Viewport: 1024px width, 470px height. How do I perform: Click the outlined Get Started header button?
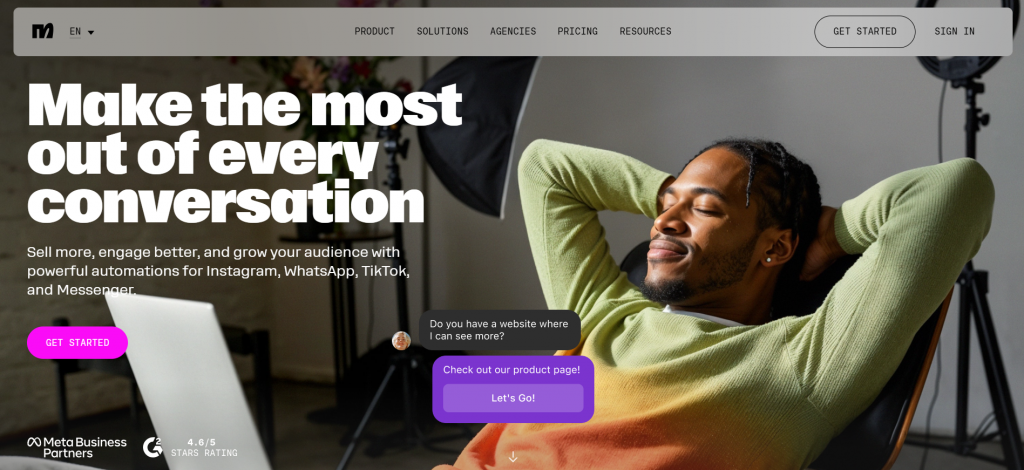(865, 31)
